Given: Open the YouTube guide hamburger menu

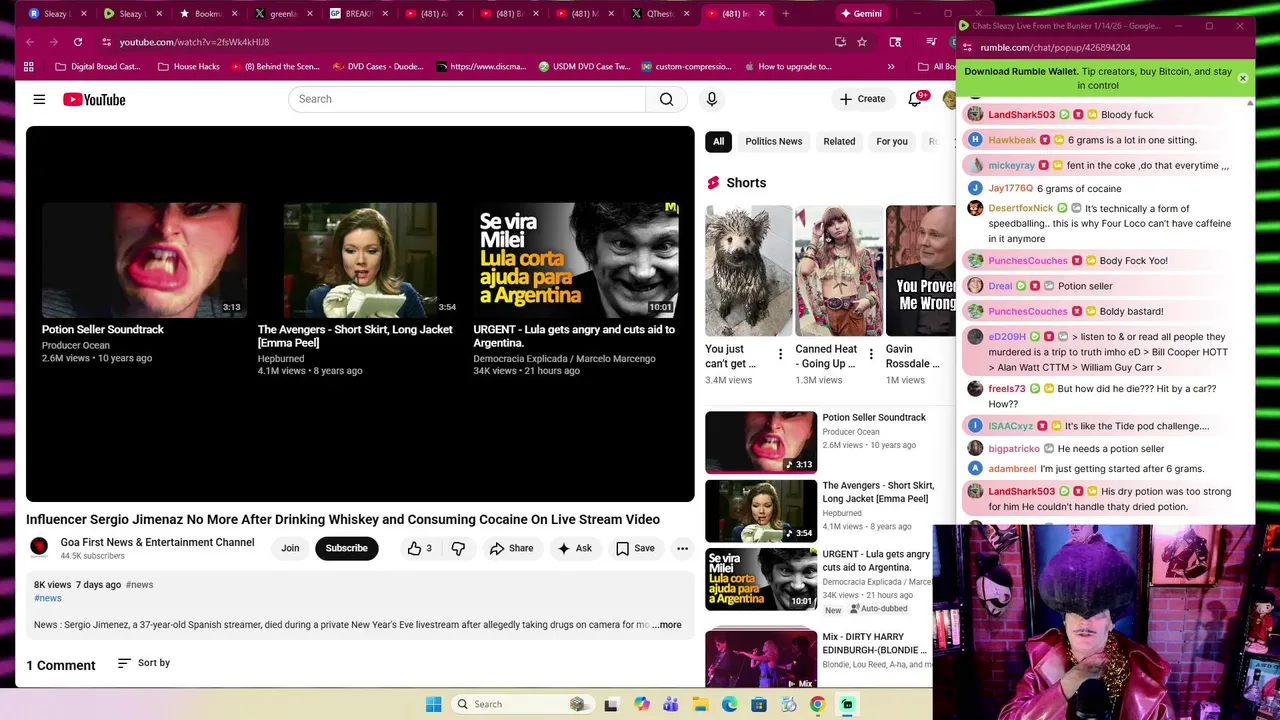Looking at the screenshot, I should pyautogui.click(x=39, y=99).
